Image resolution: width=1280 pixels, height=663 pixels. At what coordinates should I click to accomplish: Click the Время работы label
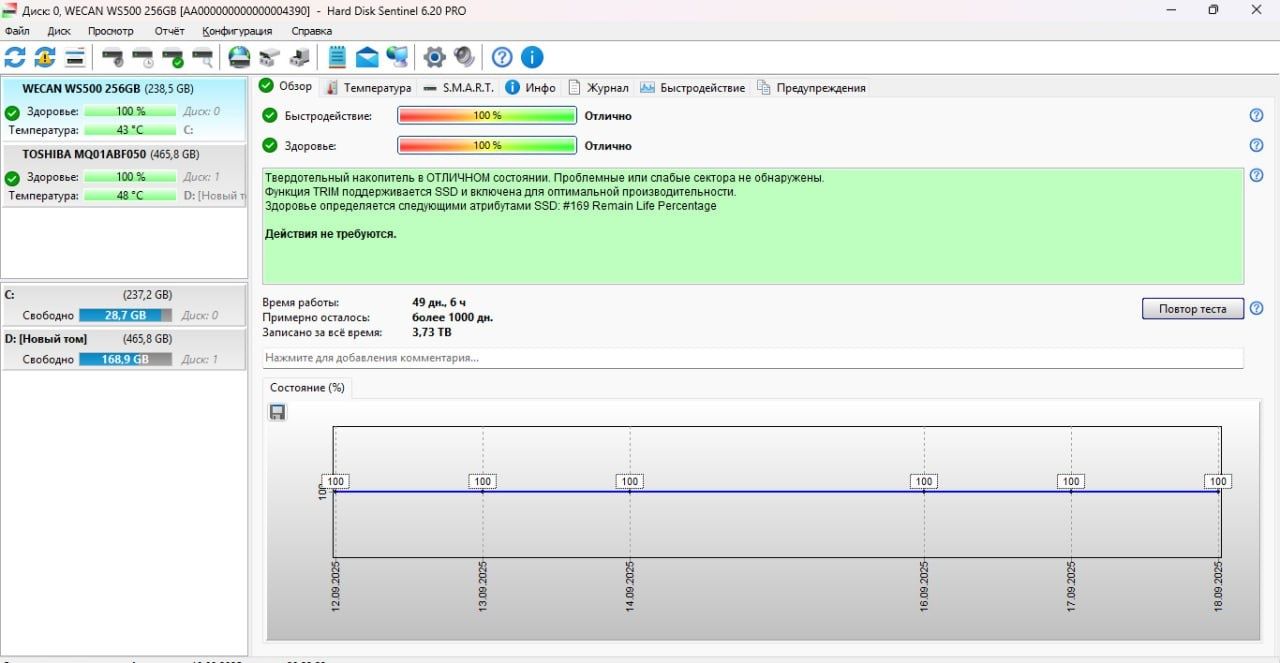301,302
